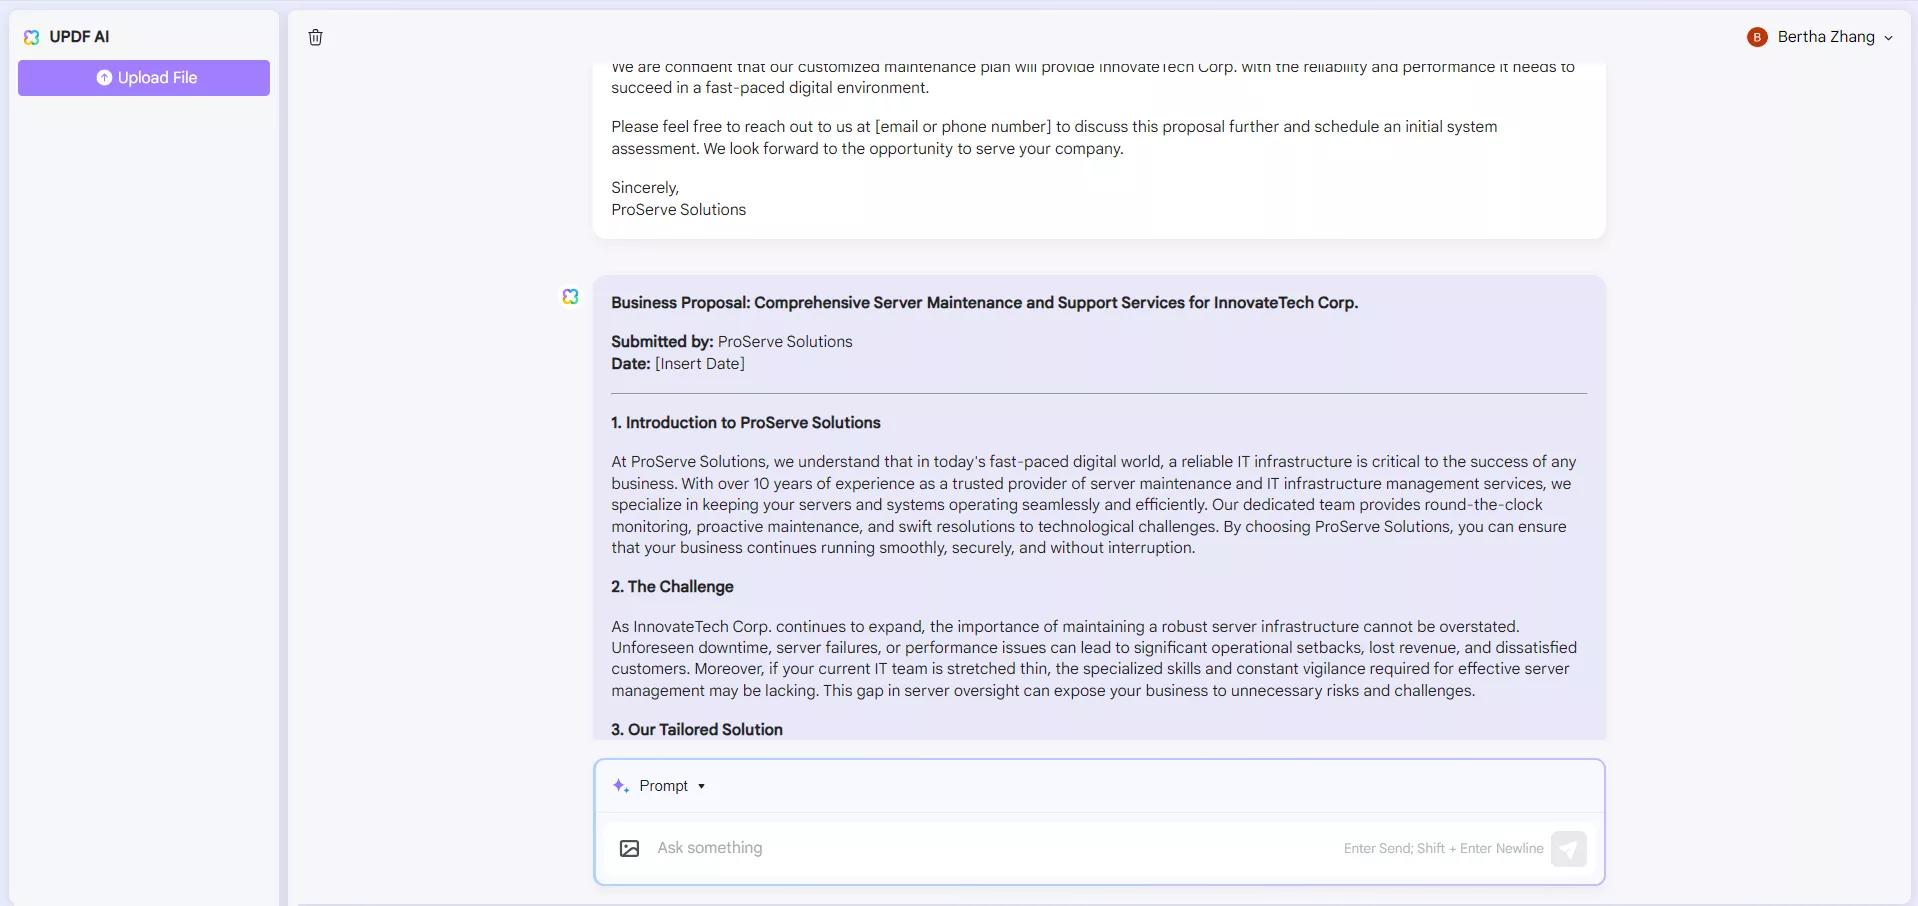Viewport: 1918px width, 906px height.
Task: Click the upload arrow icon in Upload File
Action: click(104, 78)
